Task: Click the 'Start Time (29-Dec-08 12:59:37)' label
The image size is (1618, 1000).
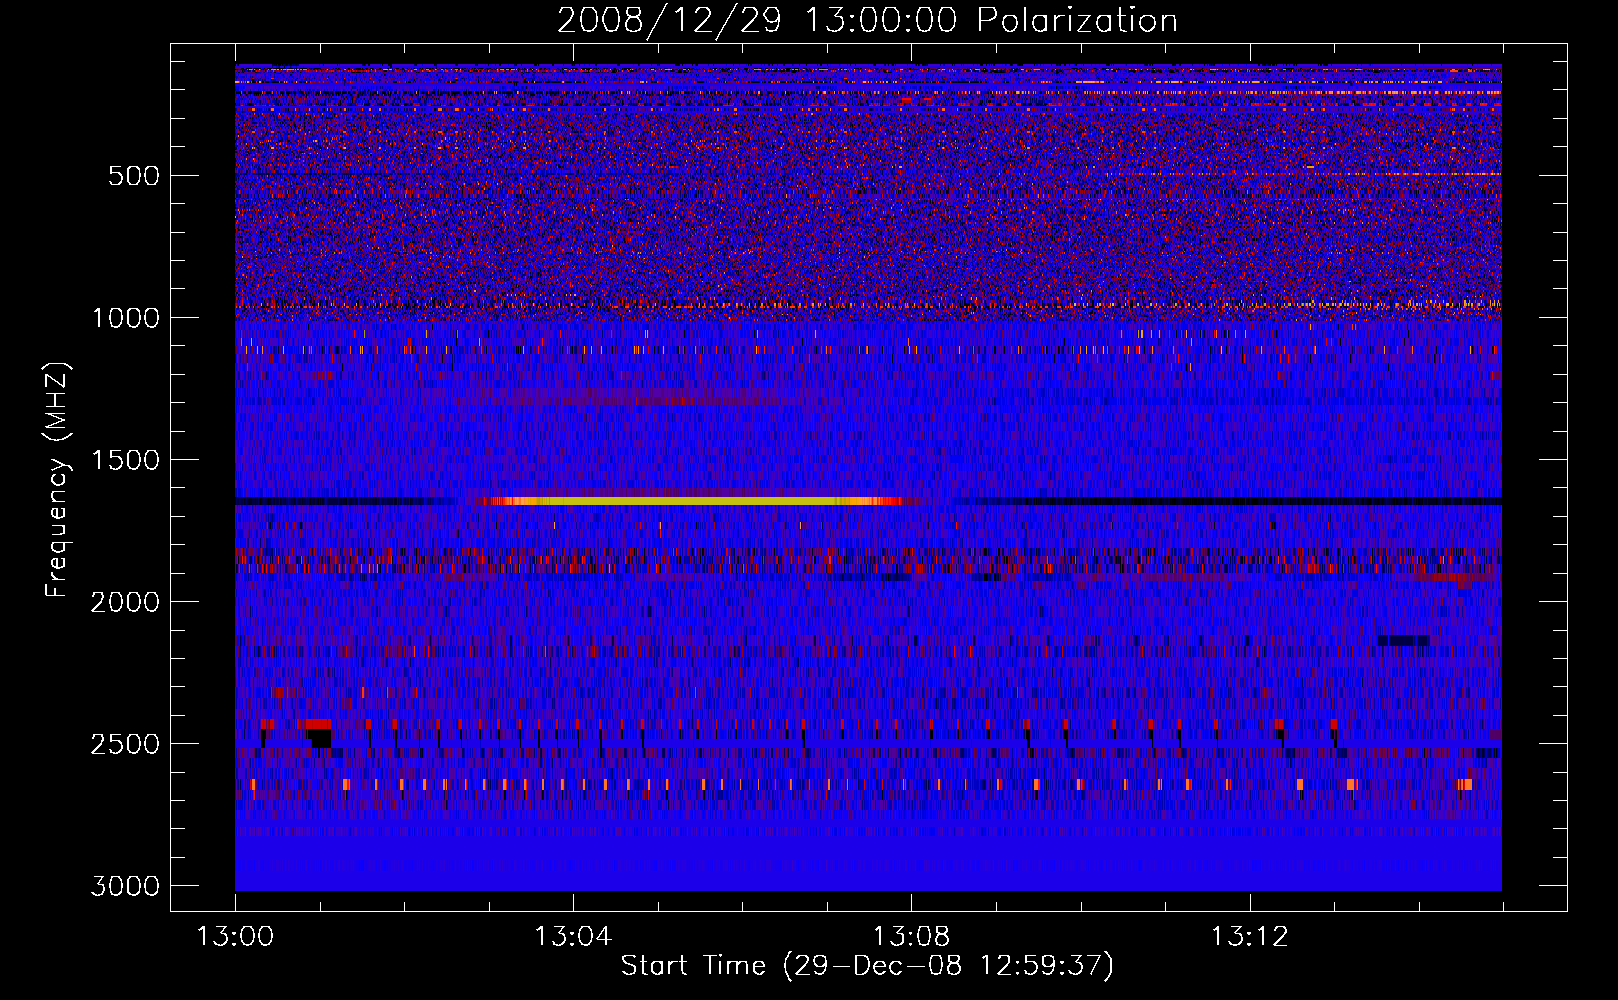Action: pyautogui.click(x=867, y=966)
